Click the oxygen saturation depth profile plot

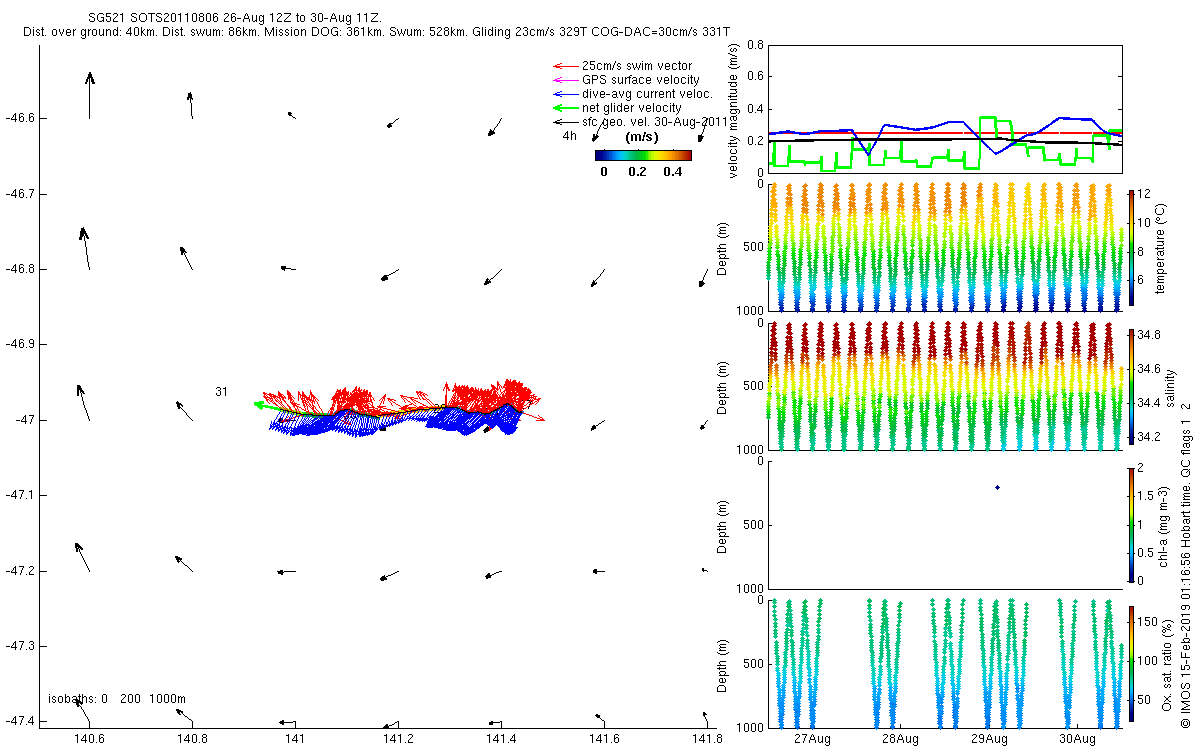[x=945, y=663]
